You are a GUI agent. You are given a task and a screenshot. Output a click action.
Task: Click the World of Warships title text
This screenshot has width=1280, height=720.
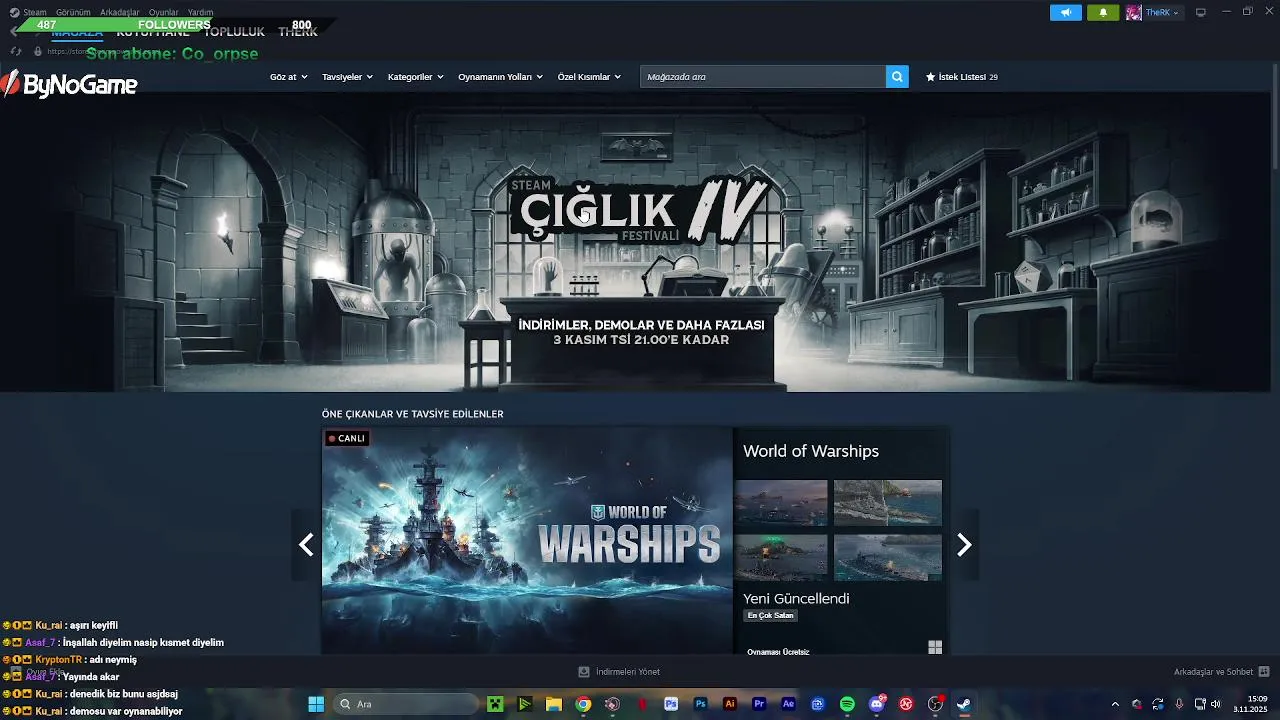[x=811, y=451]
